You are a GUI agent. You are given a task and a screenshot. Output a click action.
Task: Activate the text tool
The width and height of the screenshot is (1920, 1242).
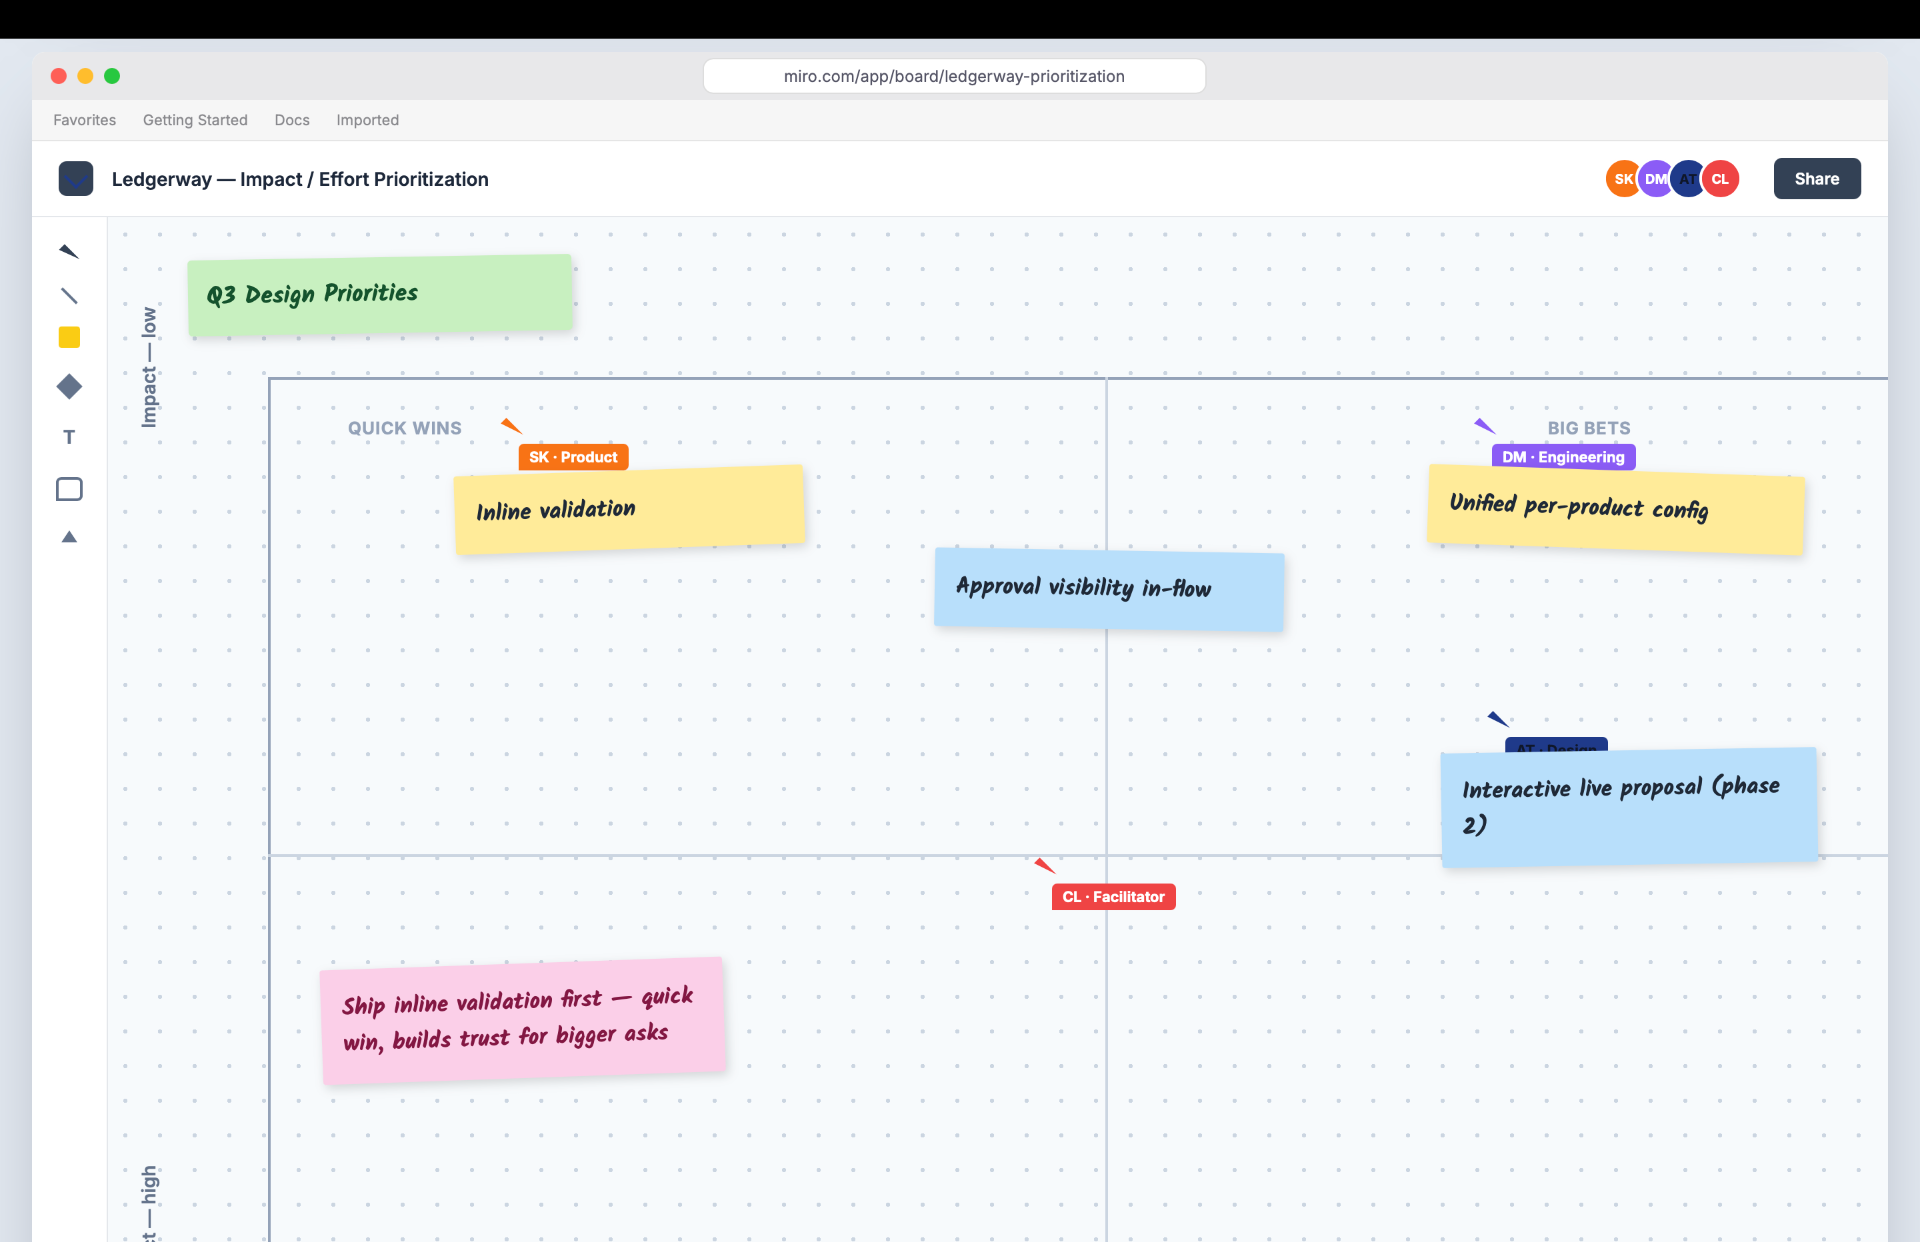tap(69, 437)
